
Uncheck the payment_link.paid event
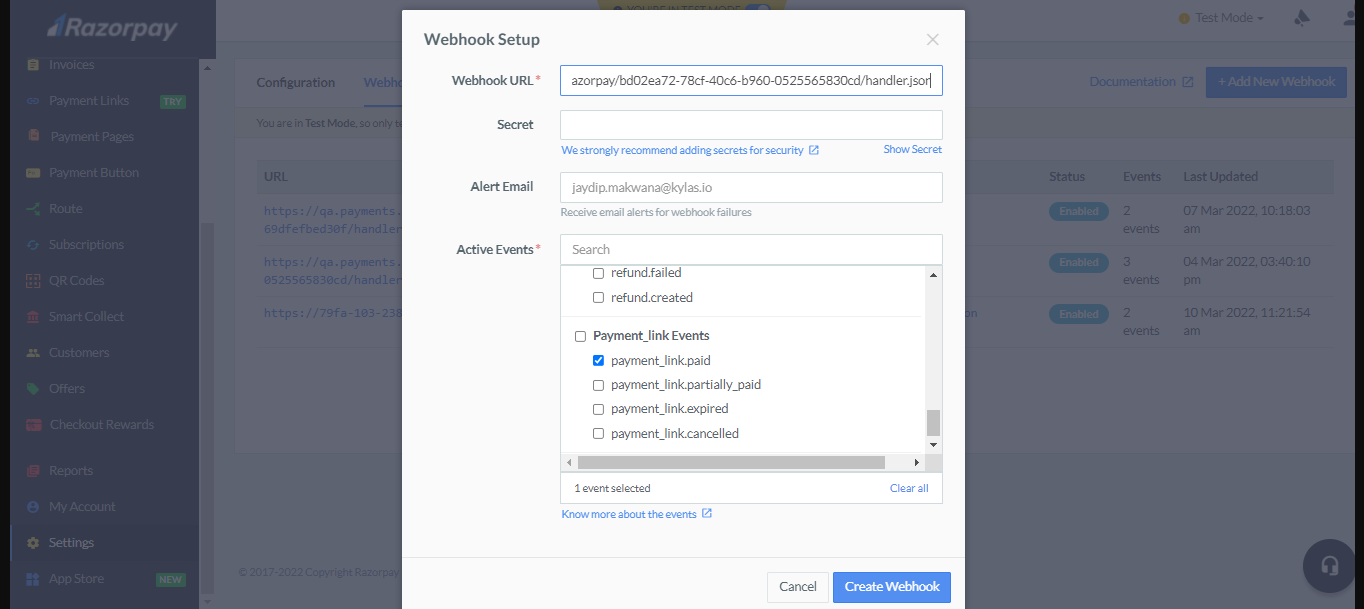(x=598, y=361)
